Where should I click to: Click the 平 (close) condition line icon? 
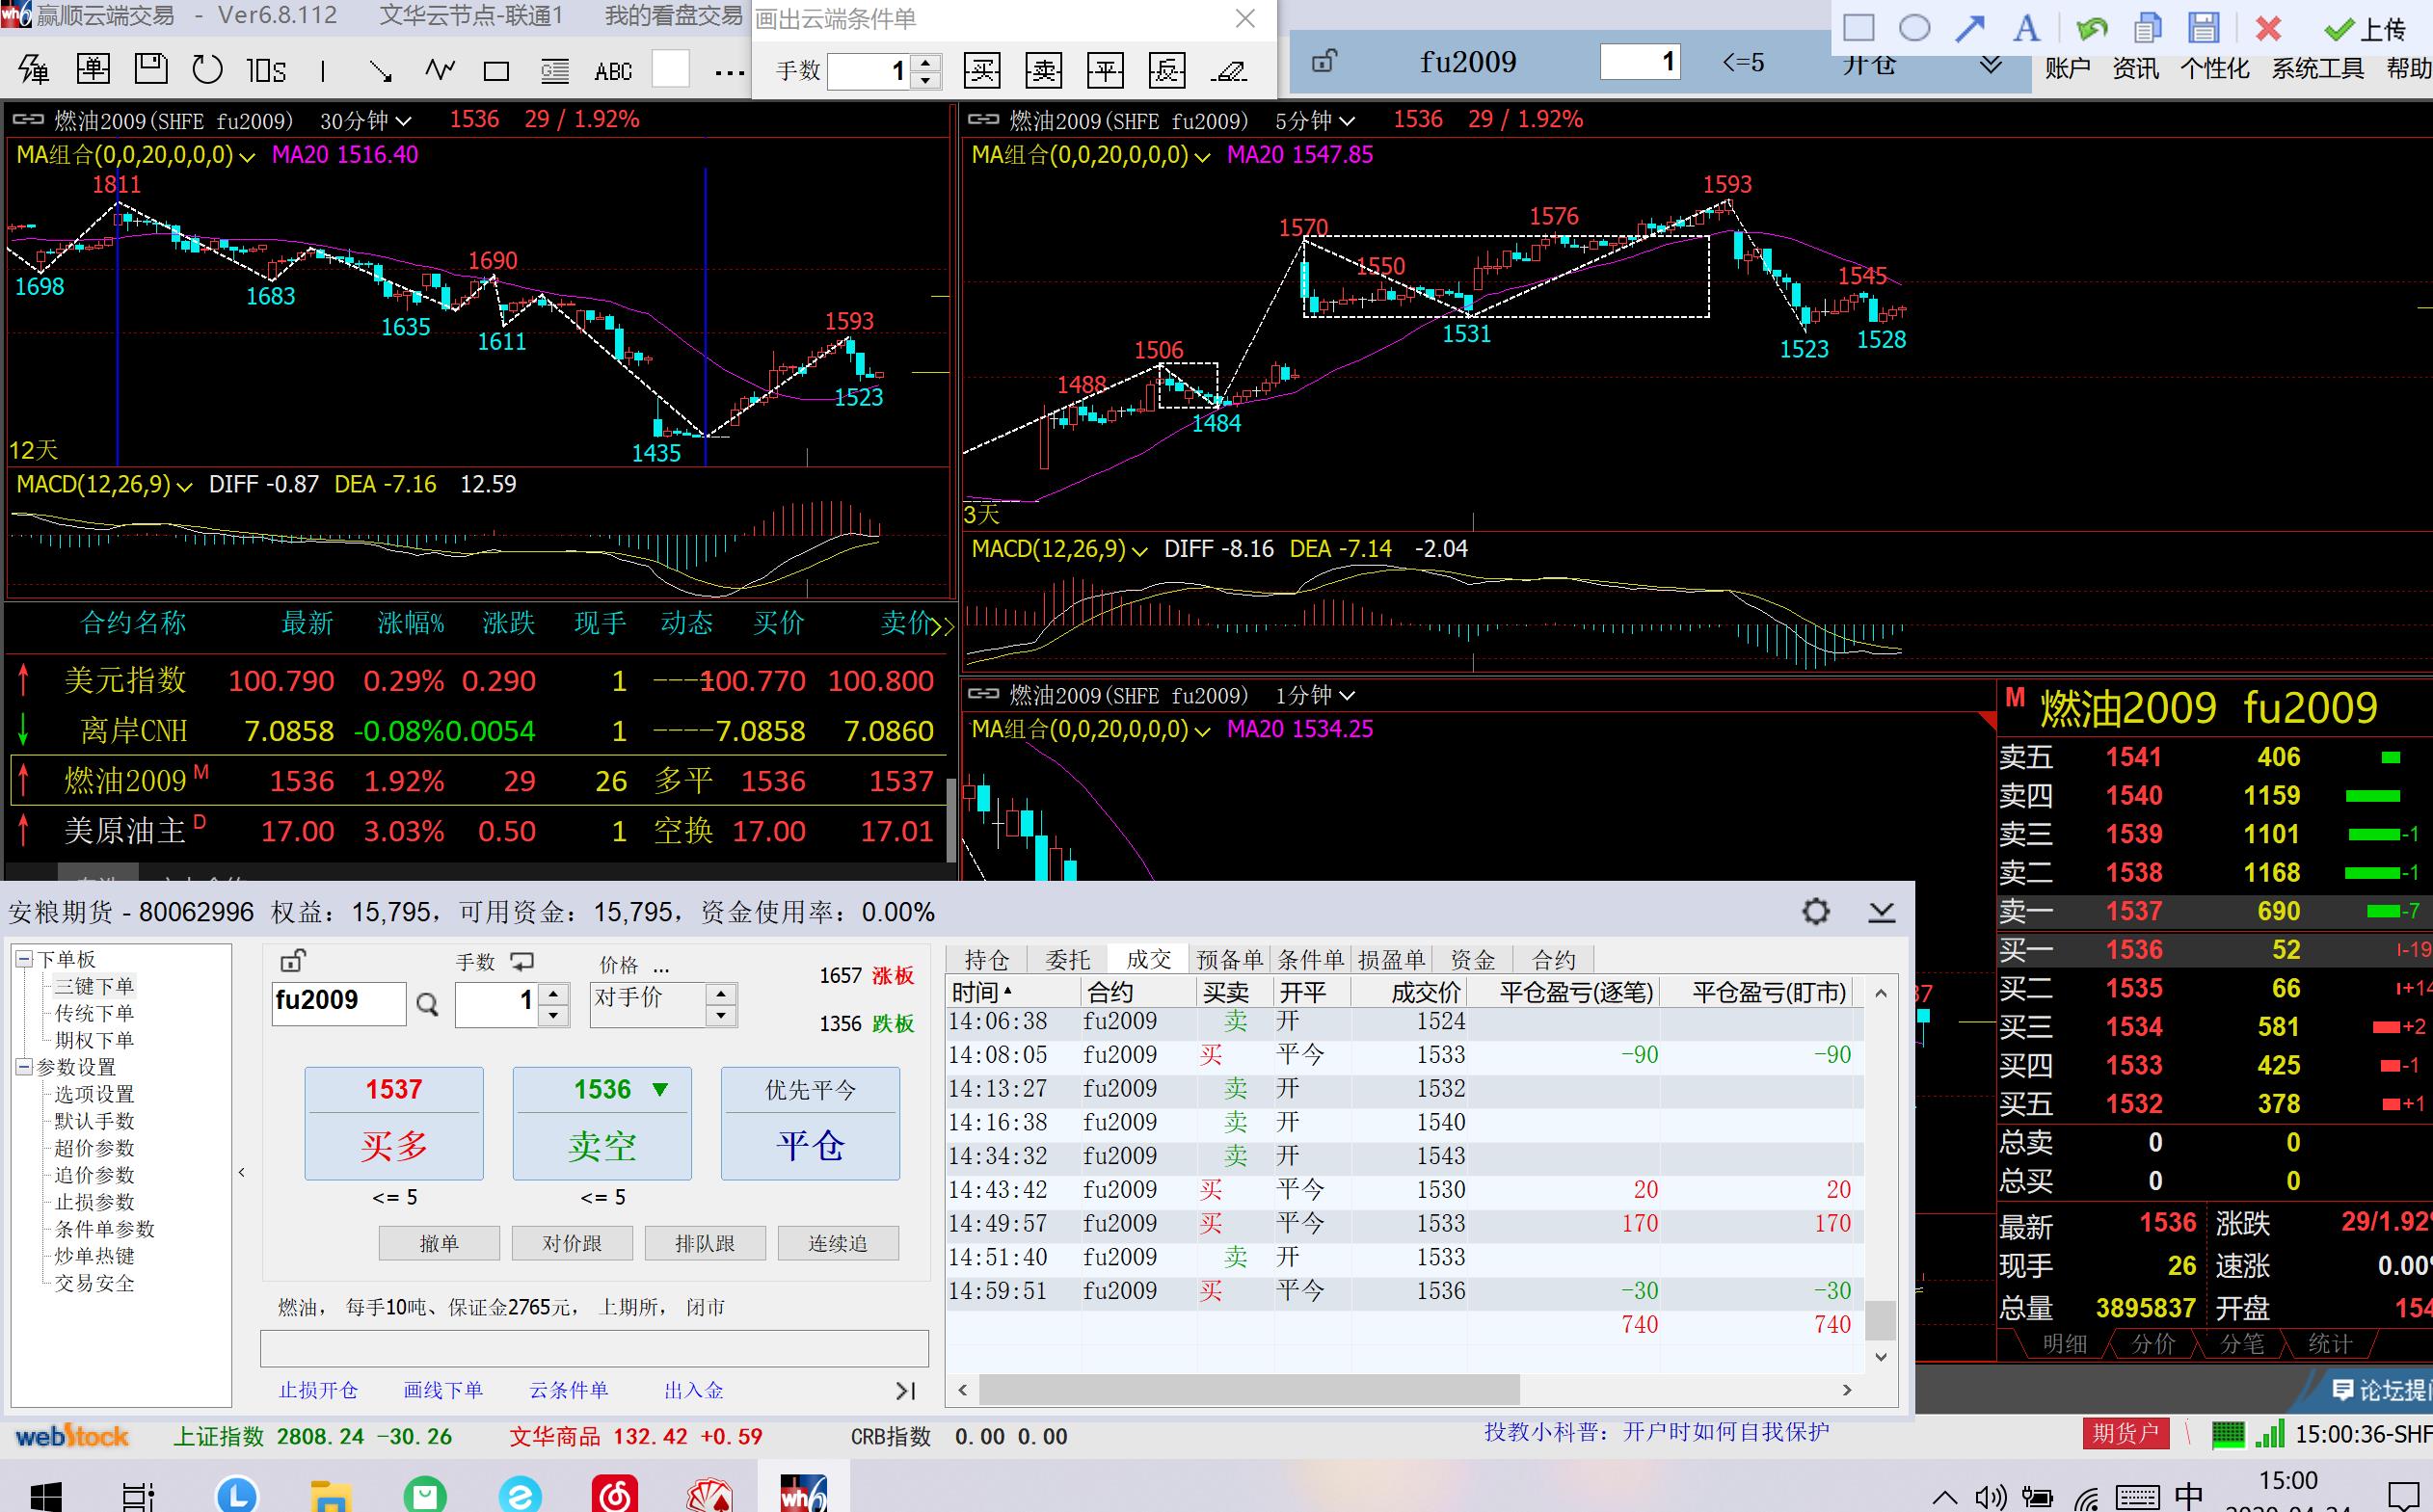click(x=1105, y=70)
